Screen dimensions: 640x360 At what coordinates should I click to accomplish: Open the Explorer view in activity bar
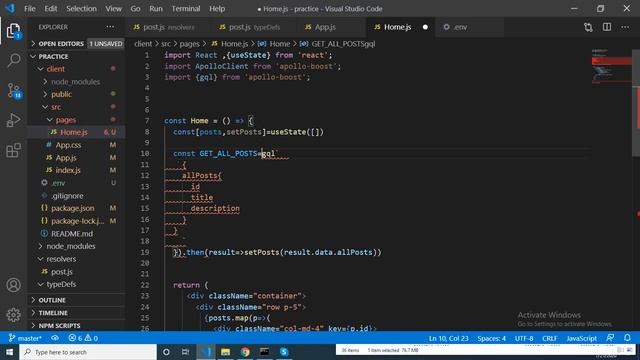(13, 31)
